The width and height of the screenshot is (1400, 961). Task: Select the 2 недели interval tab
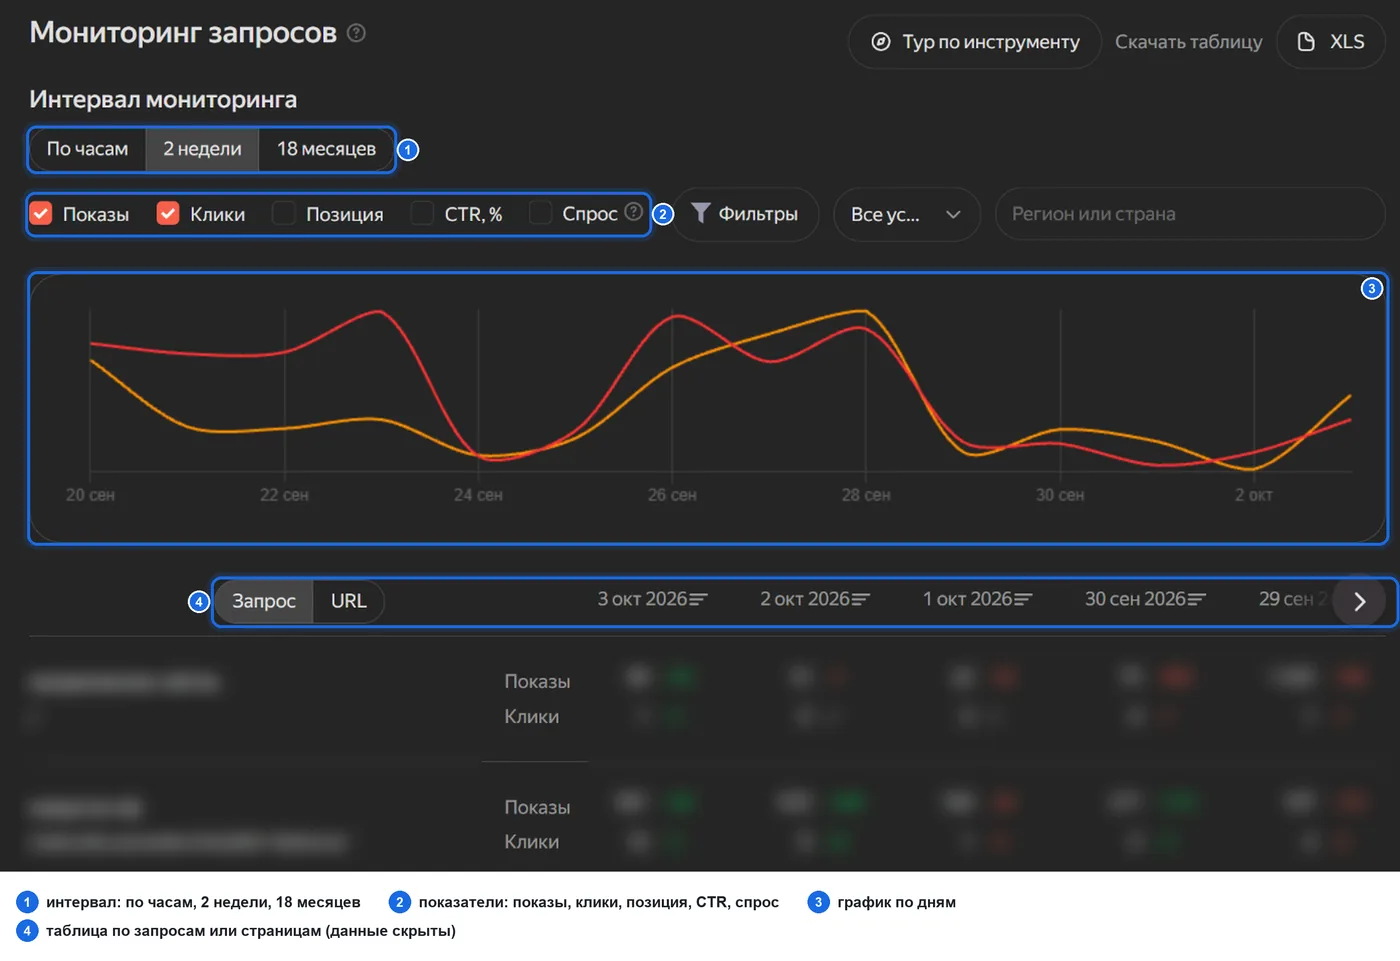[202, 149]
